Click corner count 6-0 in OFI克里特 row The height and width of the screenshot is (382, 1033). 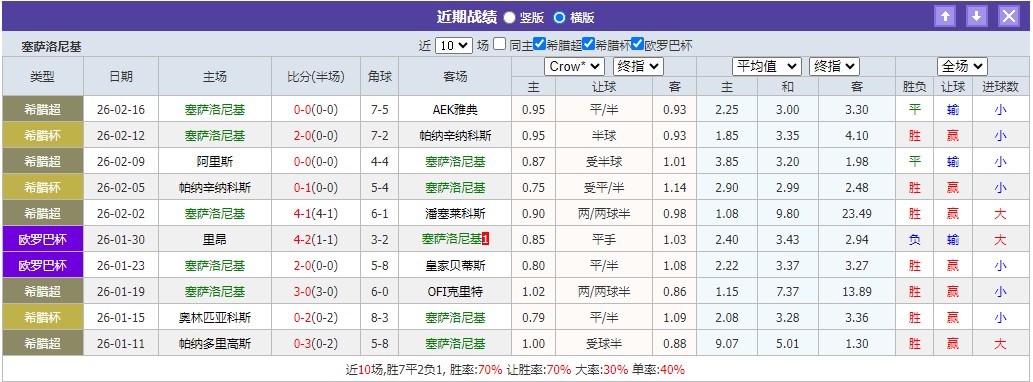click(379, 291)
